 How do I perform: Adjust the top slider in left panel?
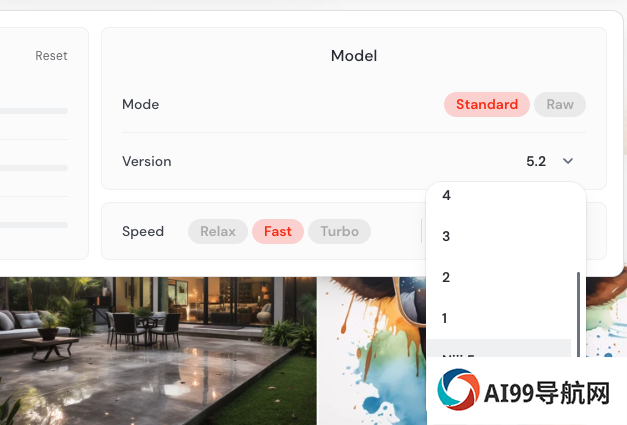34,111
